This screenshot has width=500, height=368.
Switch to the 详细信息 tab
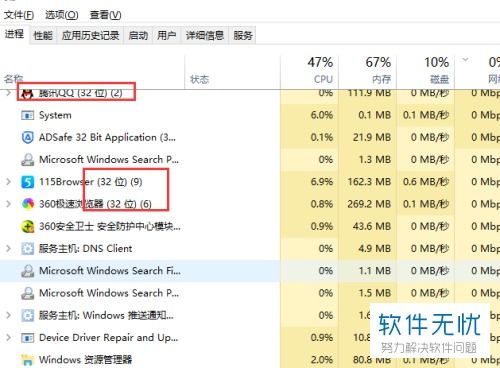(205, 35)
